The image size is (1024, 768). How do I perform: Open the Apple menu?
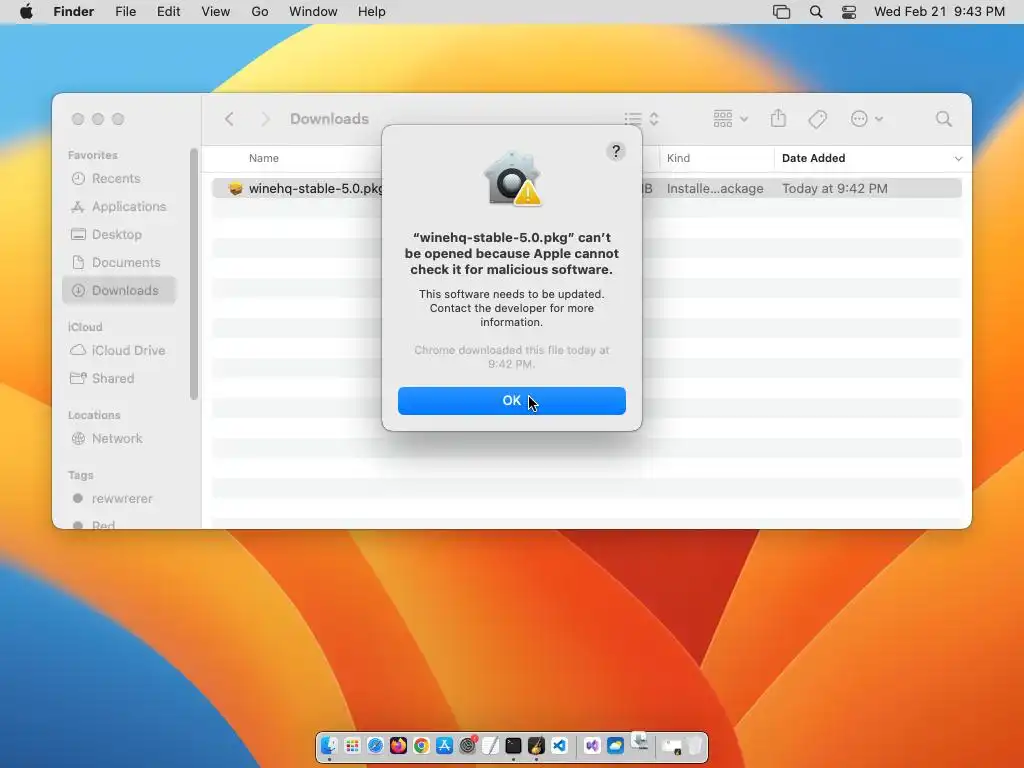26,12
